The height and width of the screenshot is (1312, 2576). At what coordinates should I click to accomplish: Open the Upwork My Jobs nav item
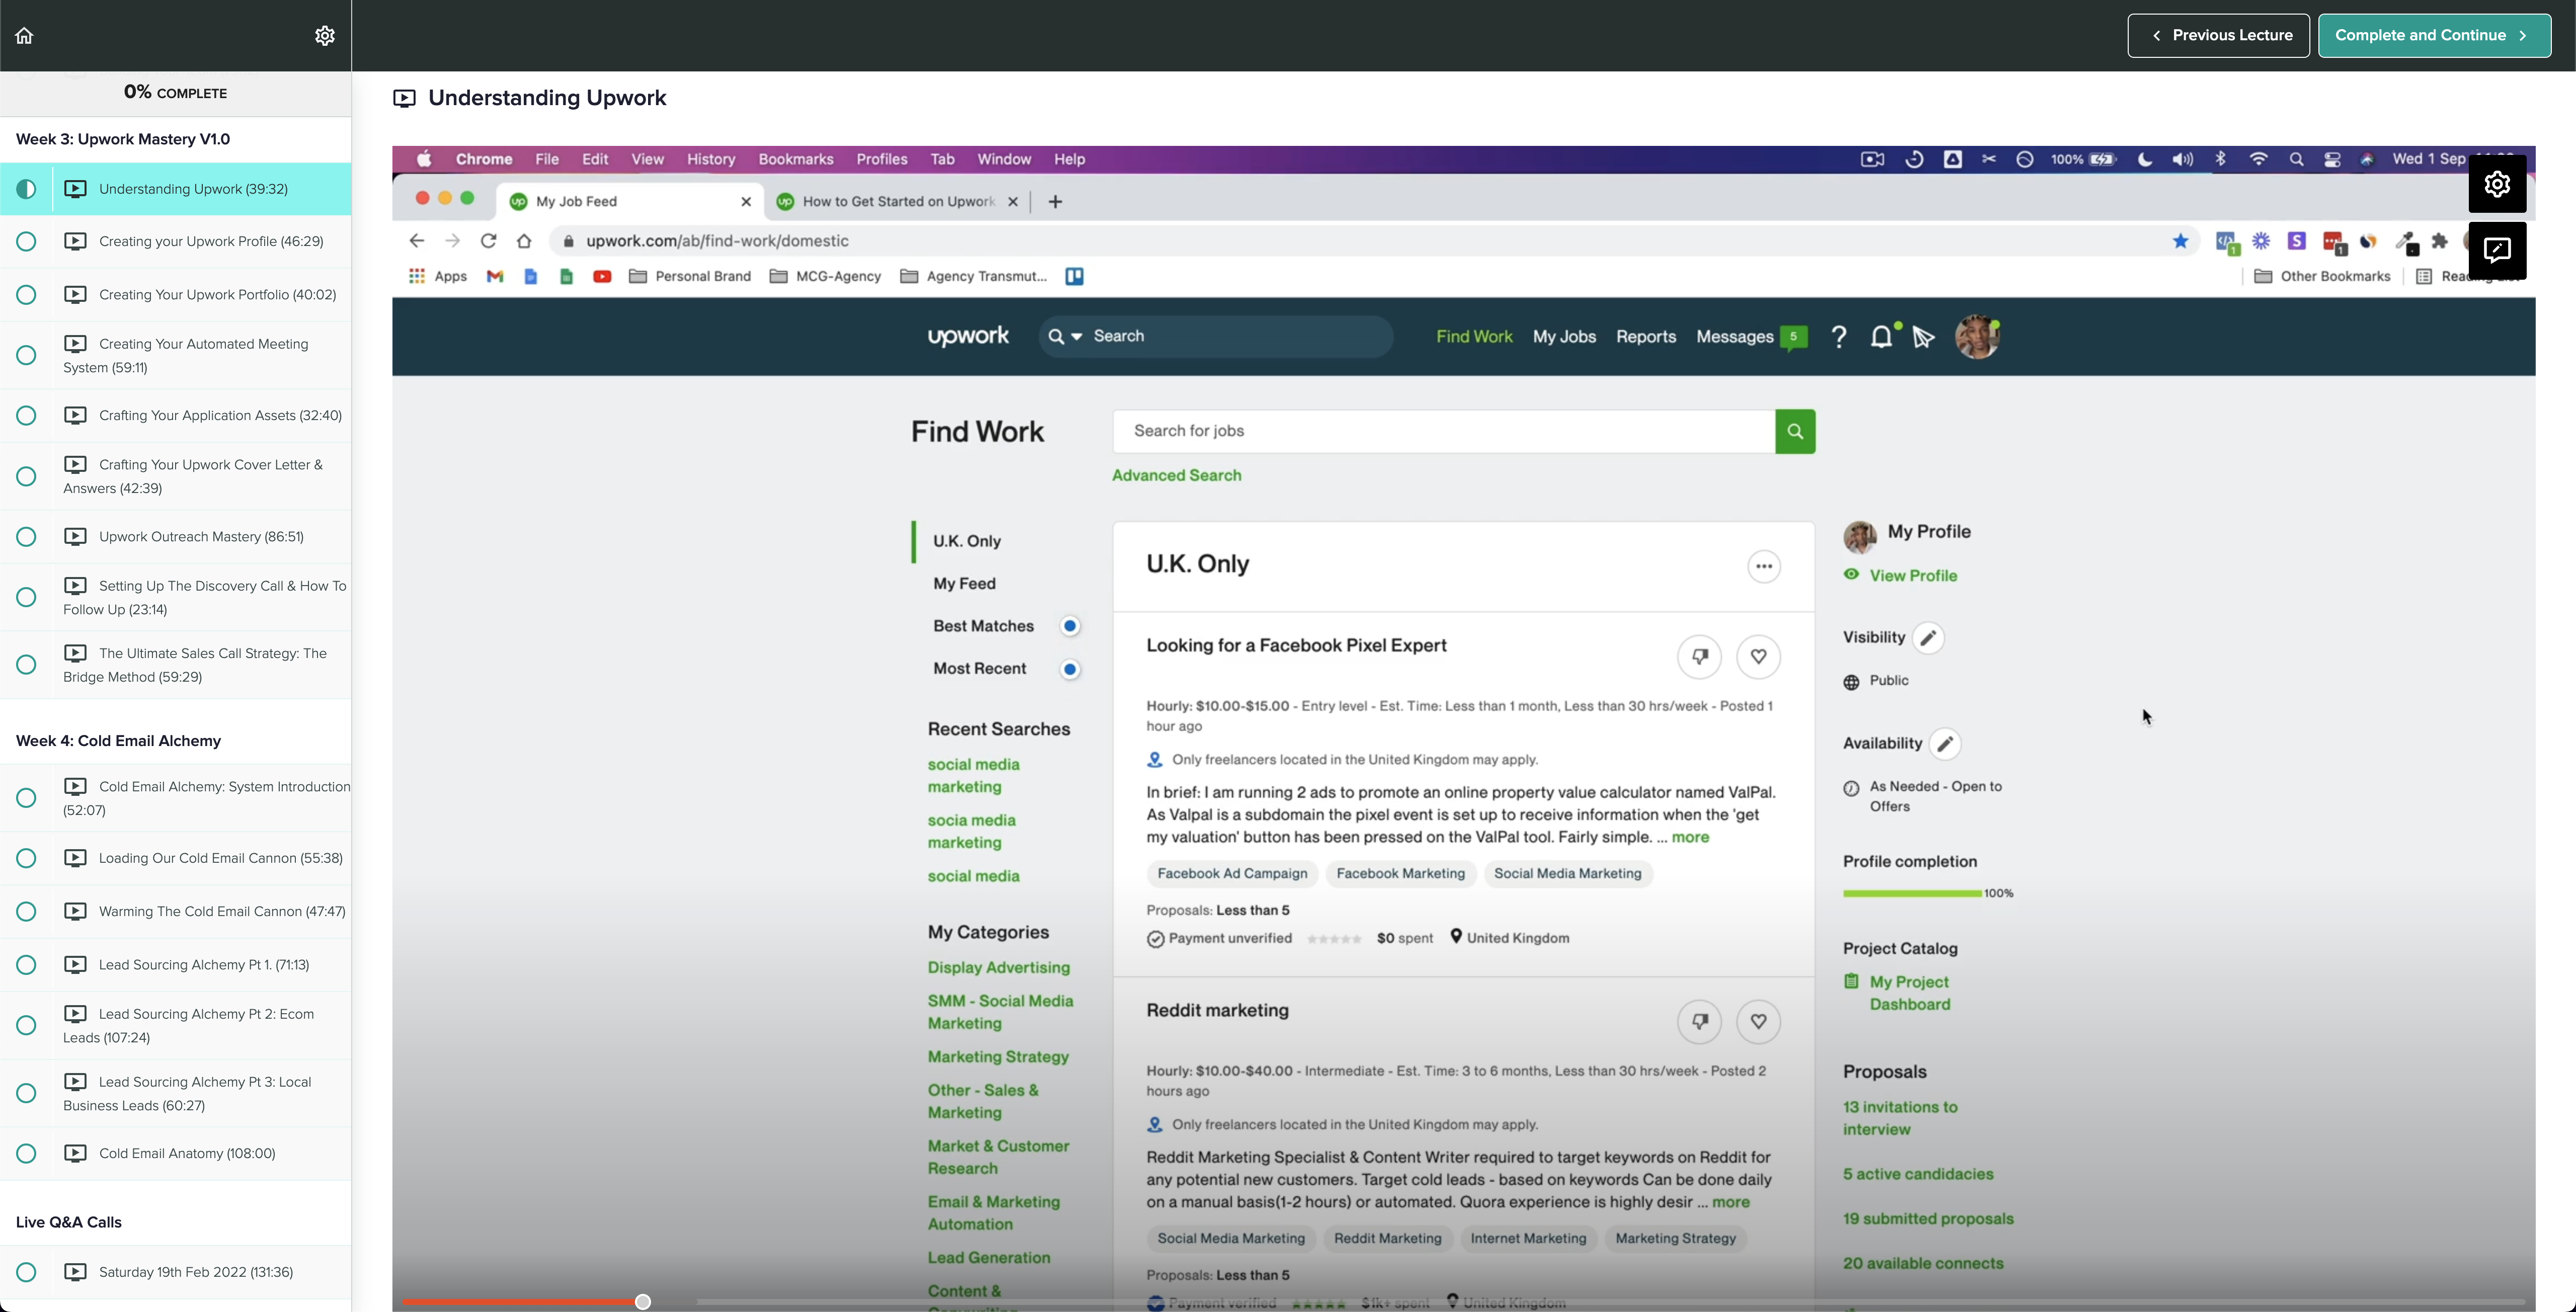[x=1564, y=337]
